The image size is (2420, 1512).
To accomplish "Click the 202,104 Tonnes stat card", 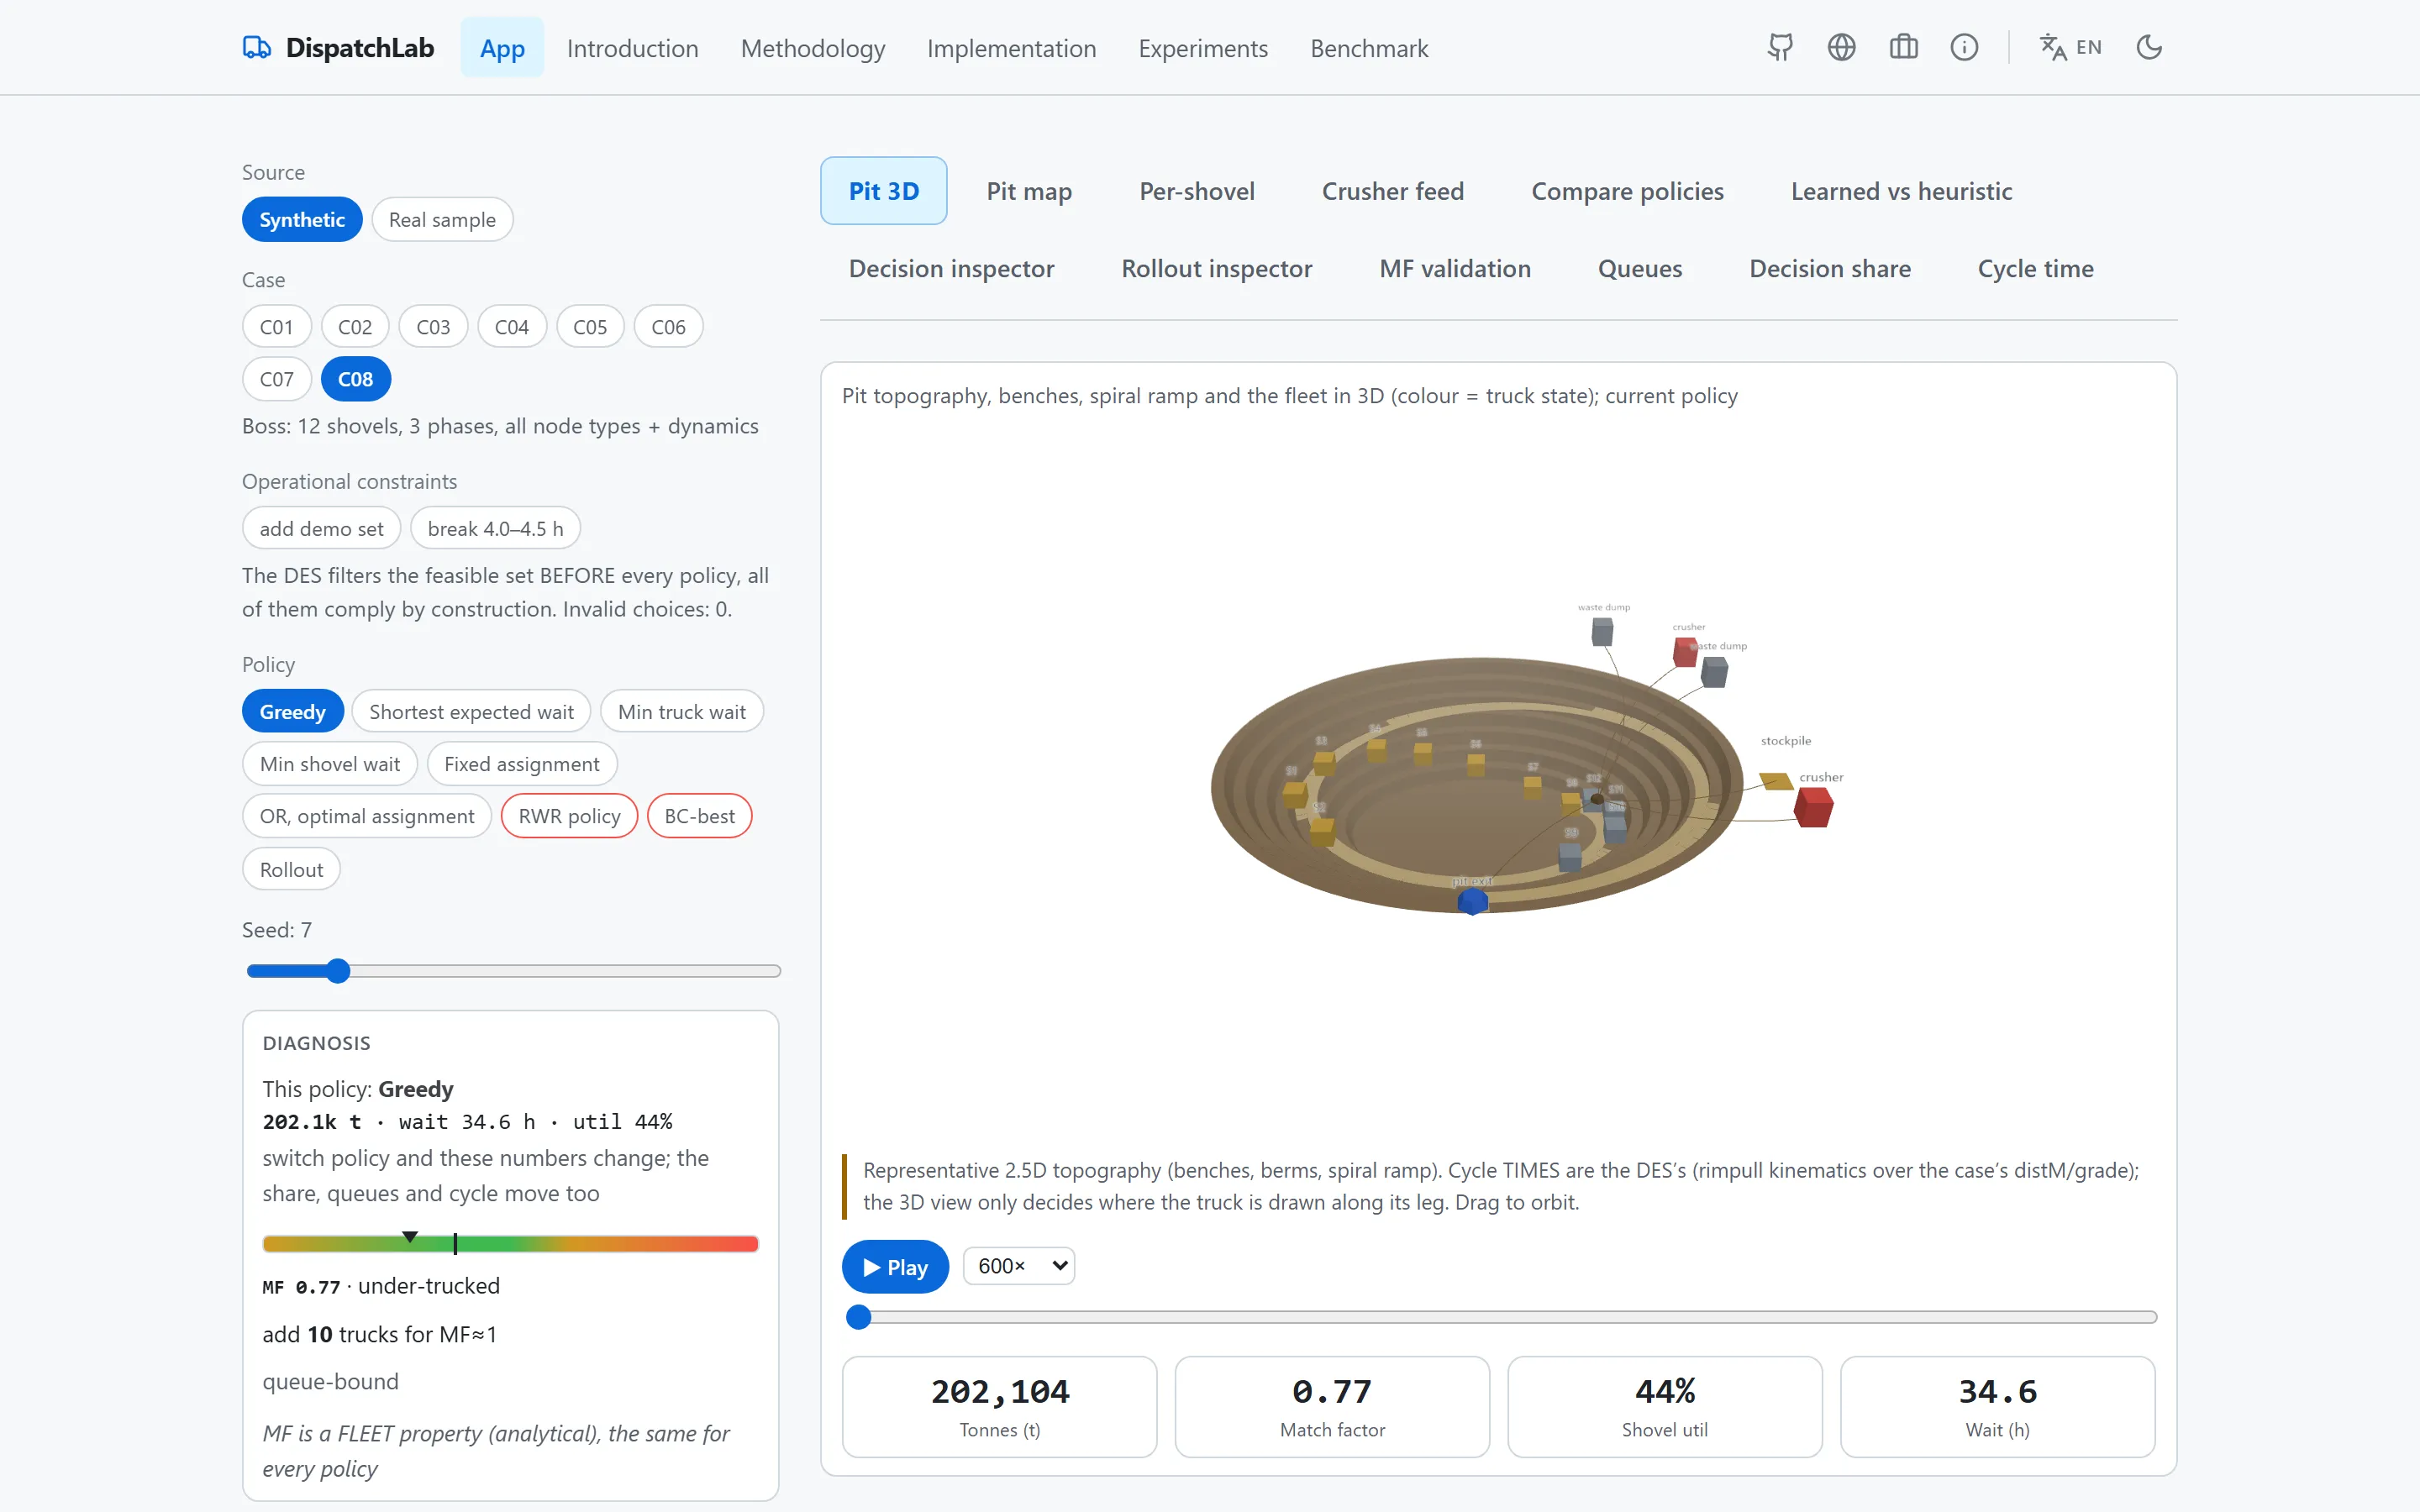I will click(x=999, y=1406).
